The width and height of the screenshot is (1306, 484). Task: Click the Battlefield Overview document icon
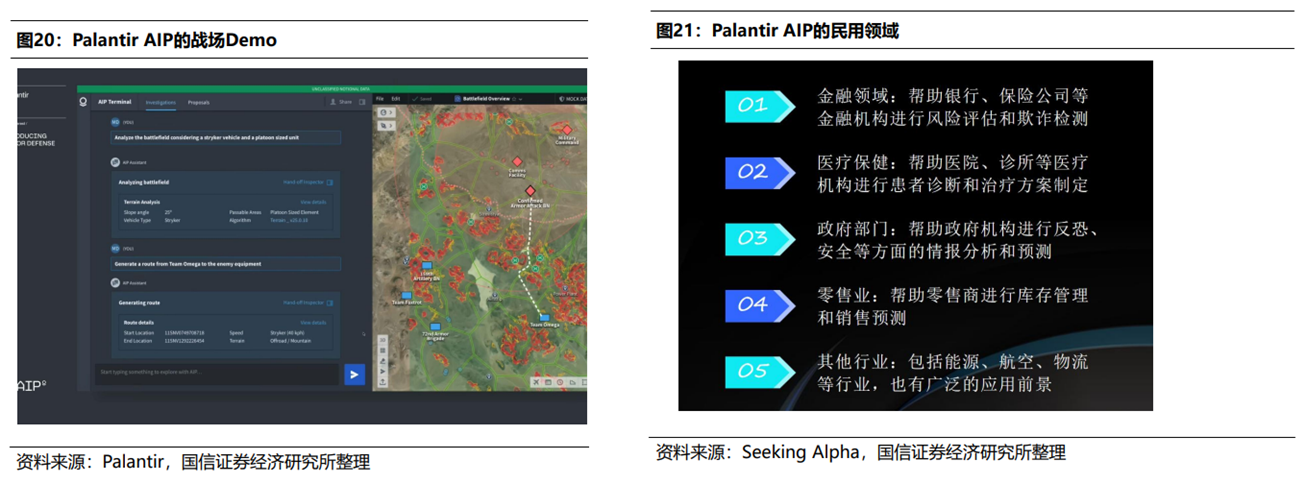point(458,99)
